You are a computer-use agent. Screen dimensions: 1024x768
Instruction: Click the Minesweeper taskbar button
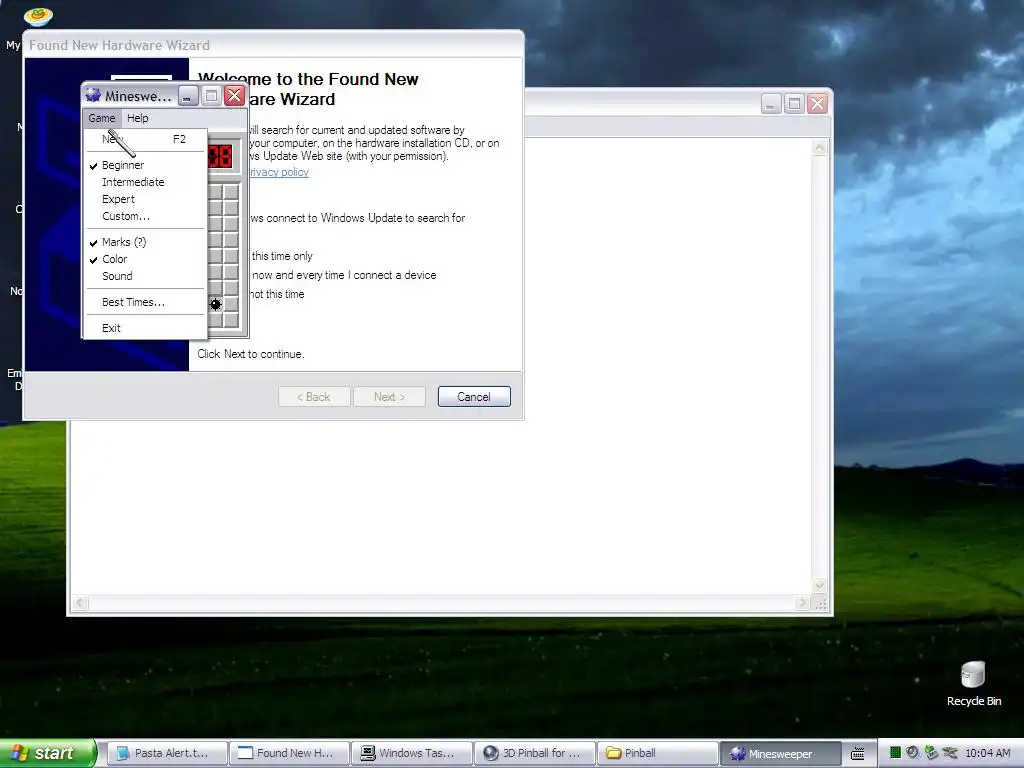(x=780, y=753)
